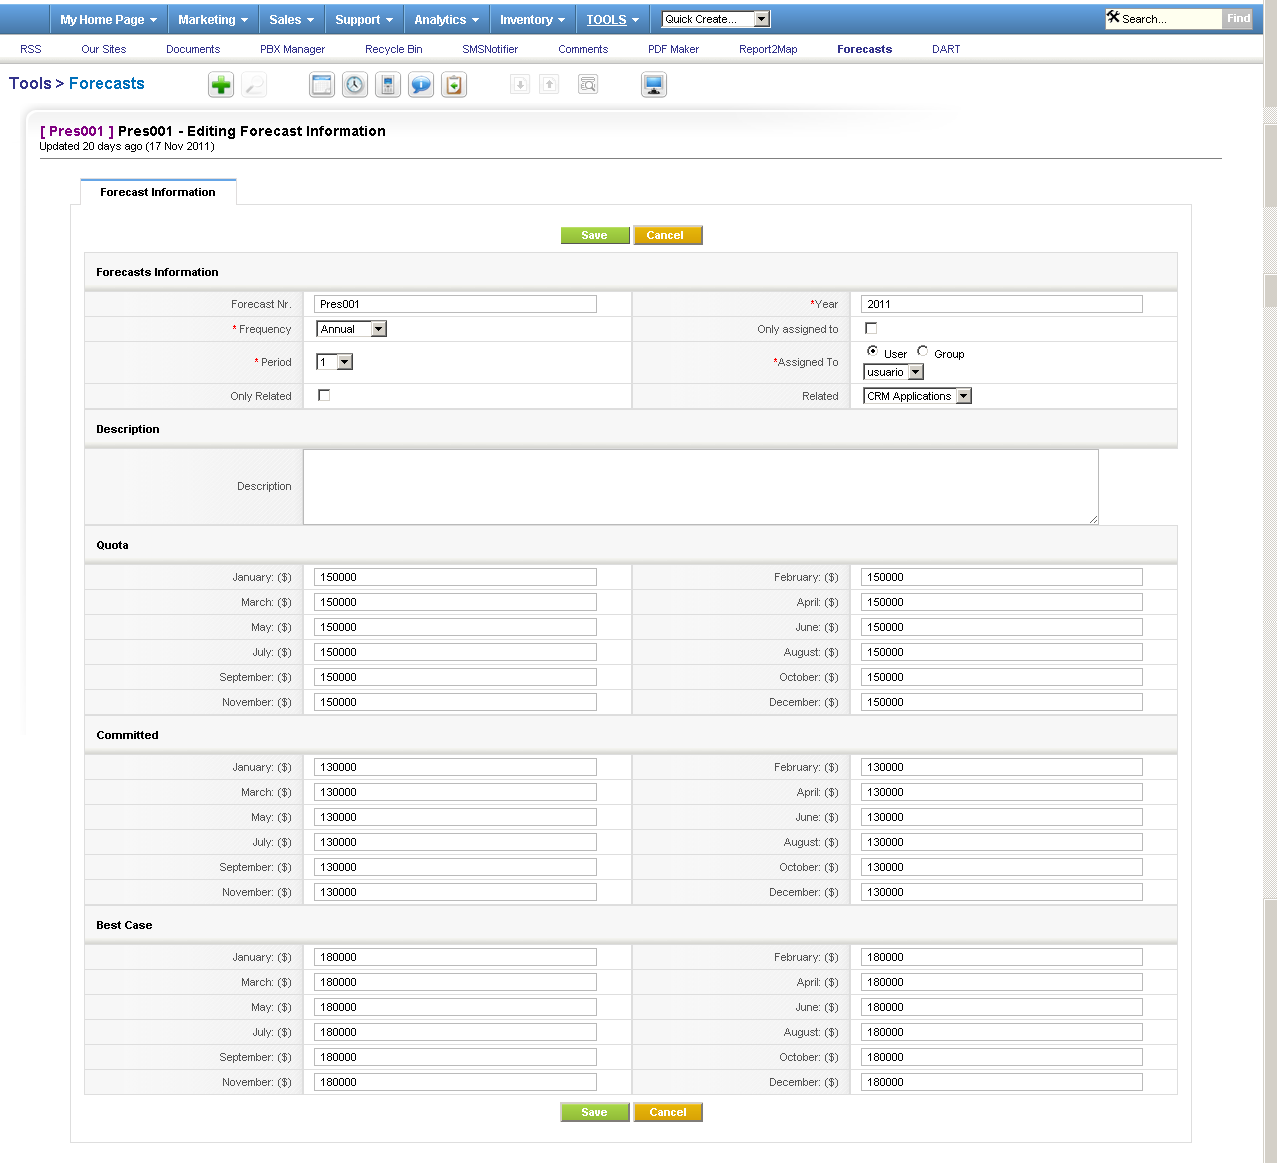Click the clipboard last viewed icon
1277x1163 pixels.
coord(454,85)
